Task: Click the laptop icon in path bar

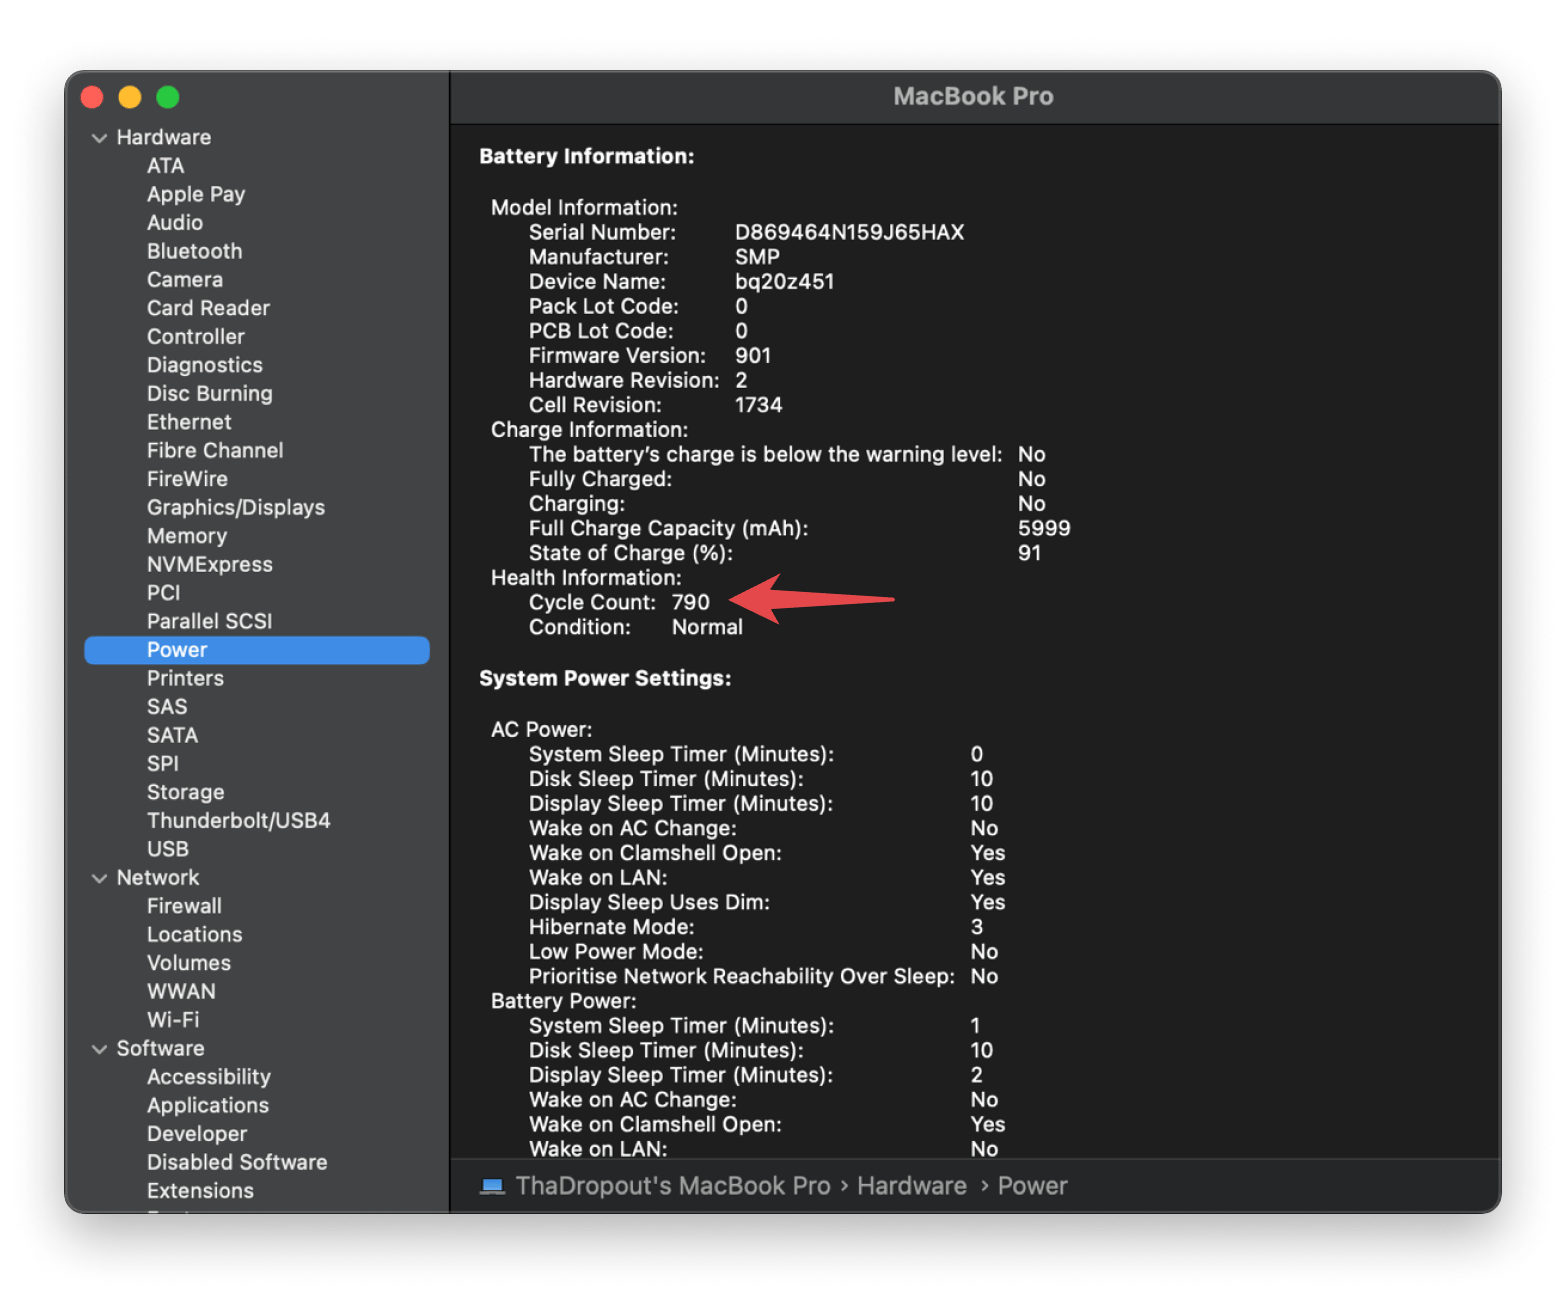Action: (492, 1186)
